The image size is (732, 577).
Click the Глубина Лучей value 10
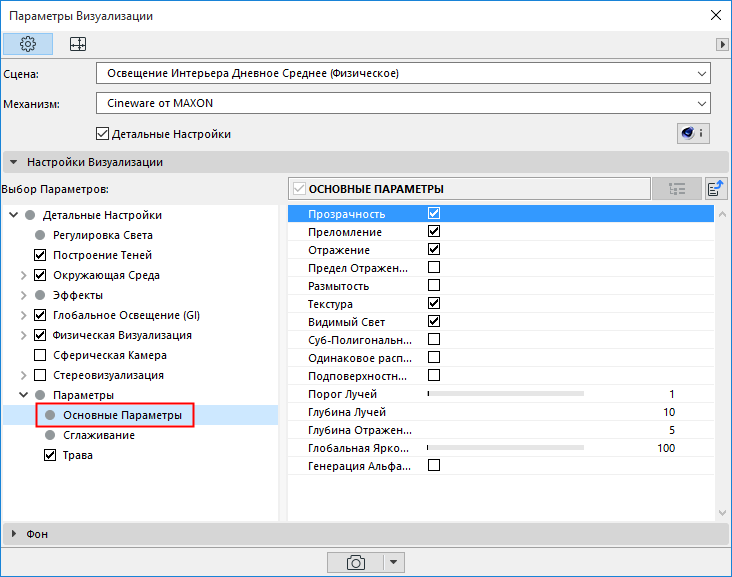click(x=669, y=412)
